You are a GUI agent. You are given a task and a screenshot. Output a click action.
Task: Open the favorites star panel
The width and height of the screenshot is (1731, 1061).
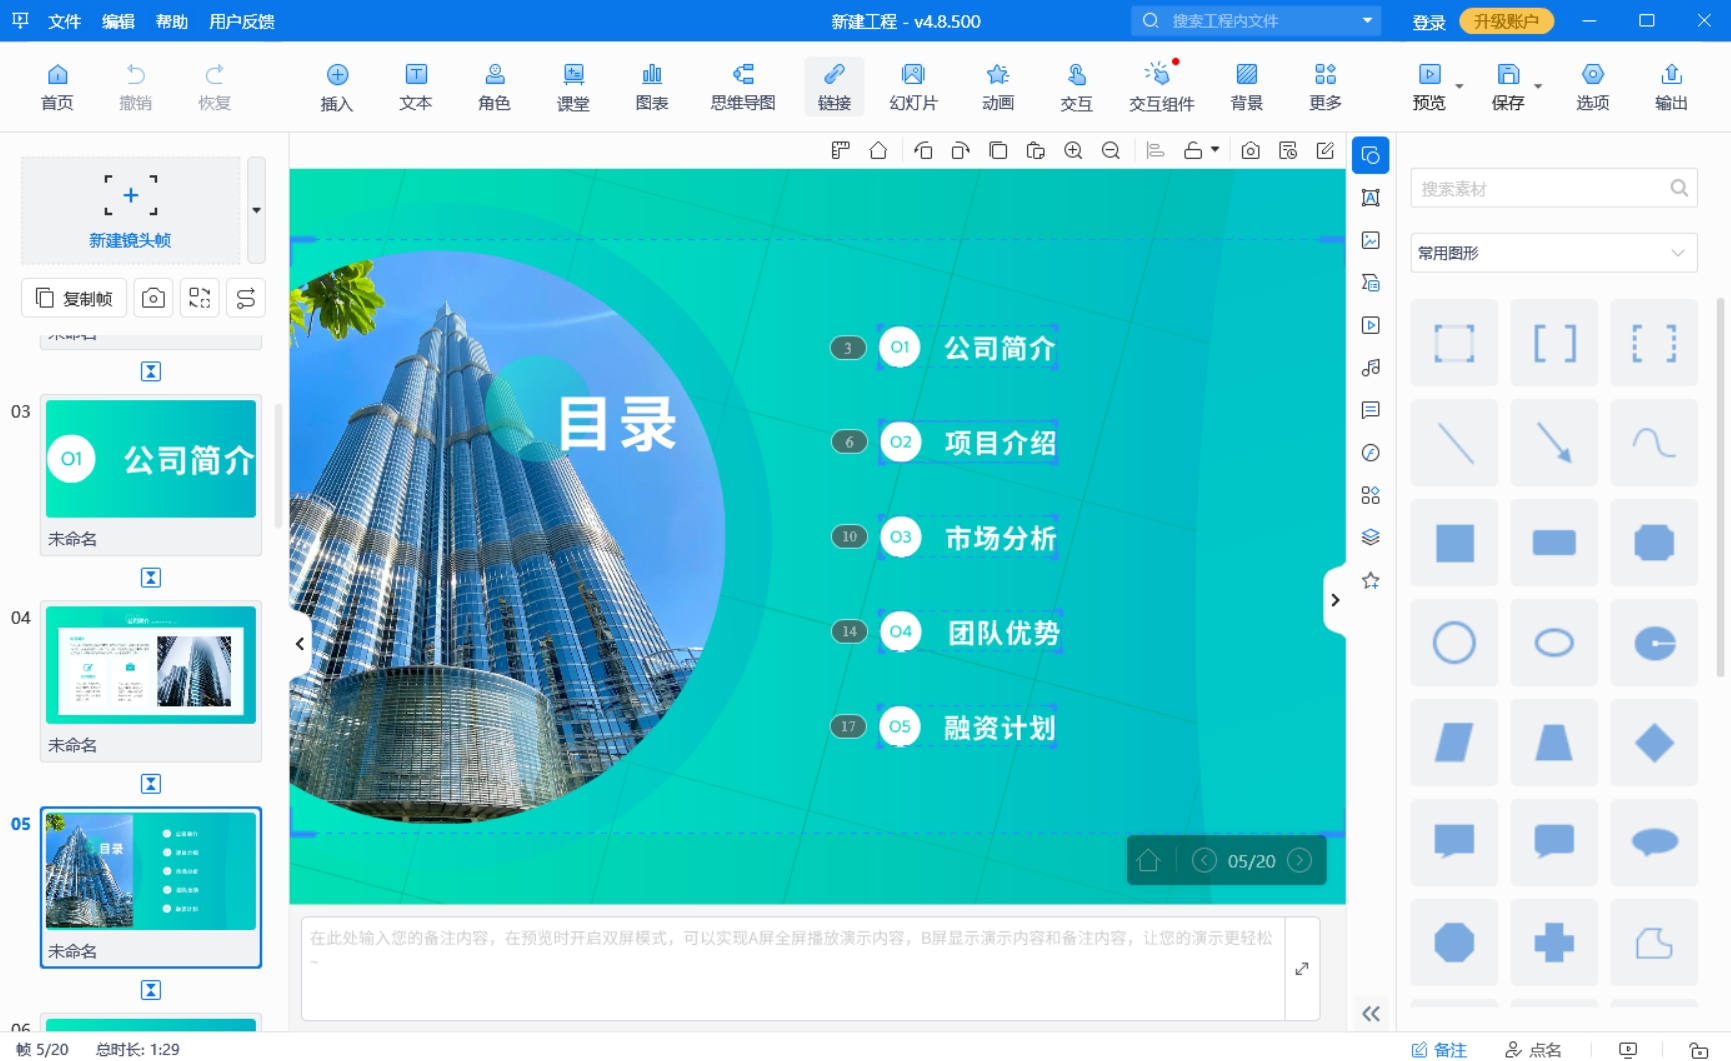[x=1370, y=581]
